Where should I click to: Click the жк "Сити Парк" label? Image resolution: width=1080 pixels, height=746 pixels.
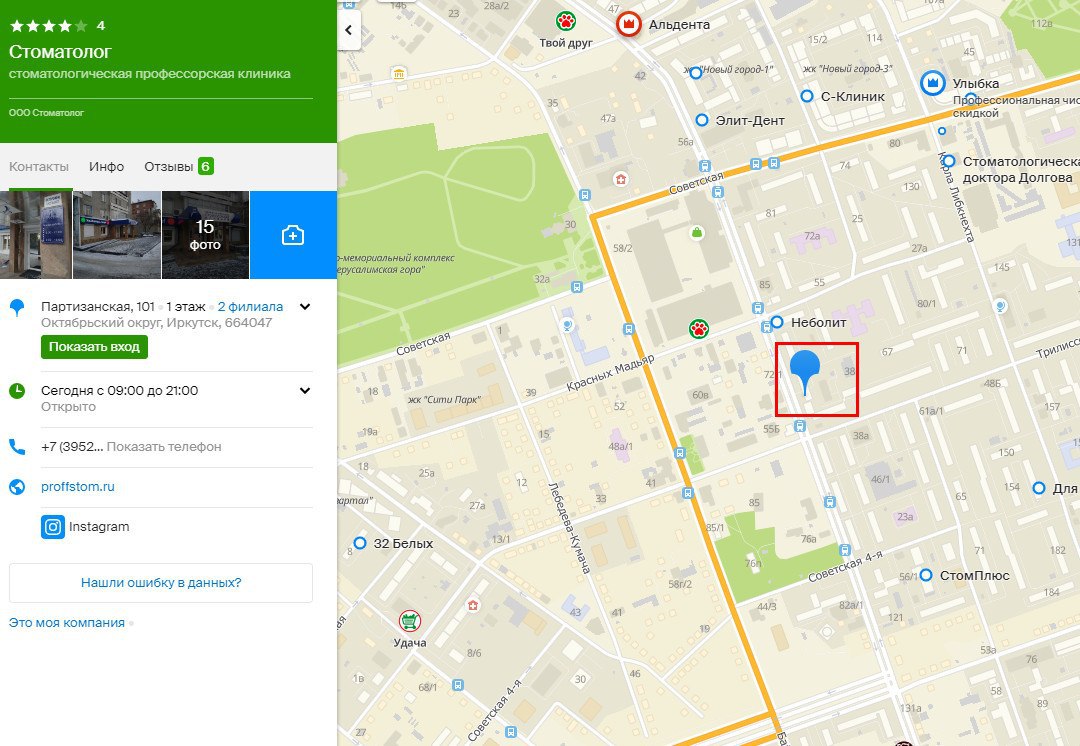coord(444,400)
